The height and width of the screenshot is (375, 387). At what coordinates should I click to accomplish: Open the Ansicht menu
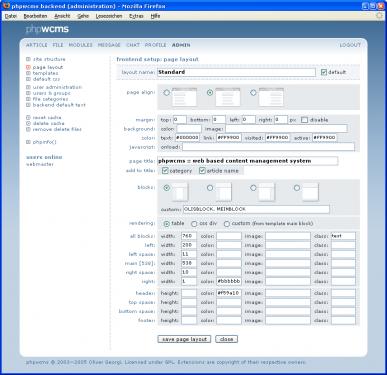coord(62,16)
